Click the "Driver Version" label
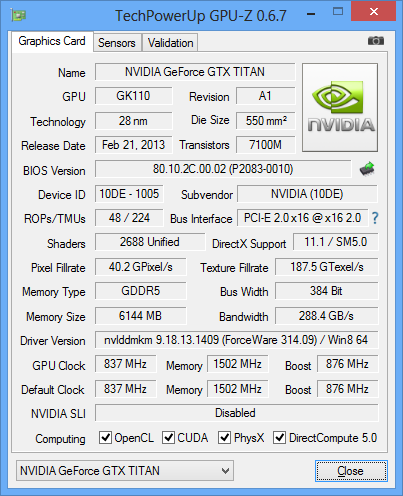This screenshot has width=403, height=496. click(53, 341)
